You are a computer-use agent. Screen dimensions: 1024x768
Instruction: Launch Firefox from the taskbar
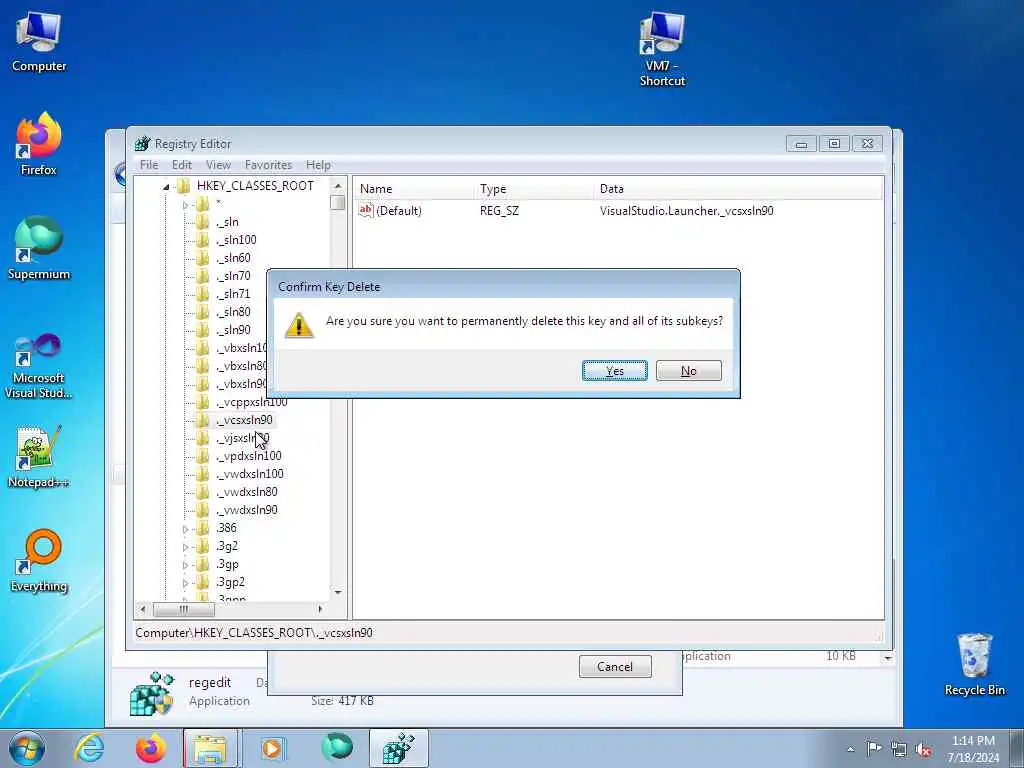(151, 748)
